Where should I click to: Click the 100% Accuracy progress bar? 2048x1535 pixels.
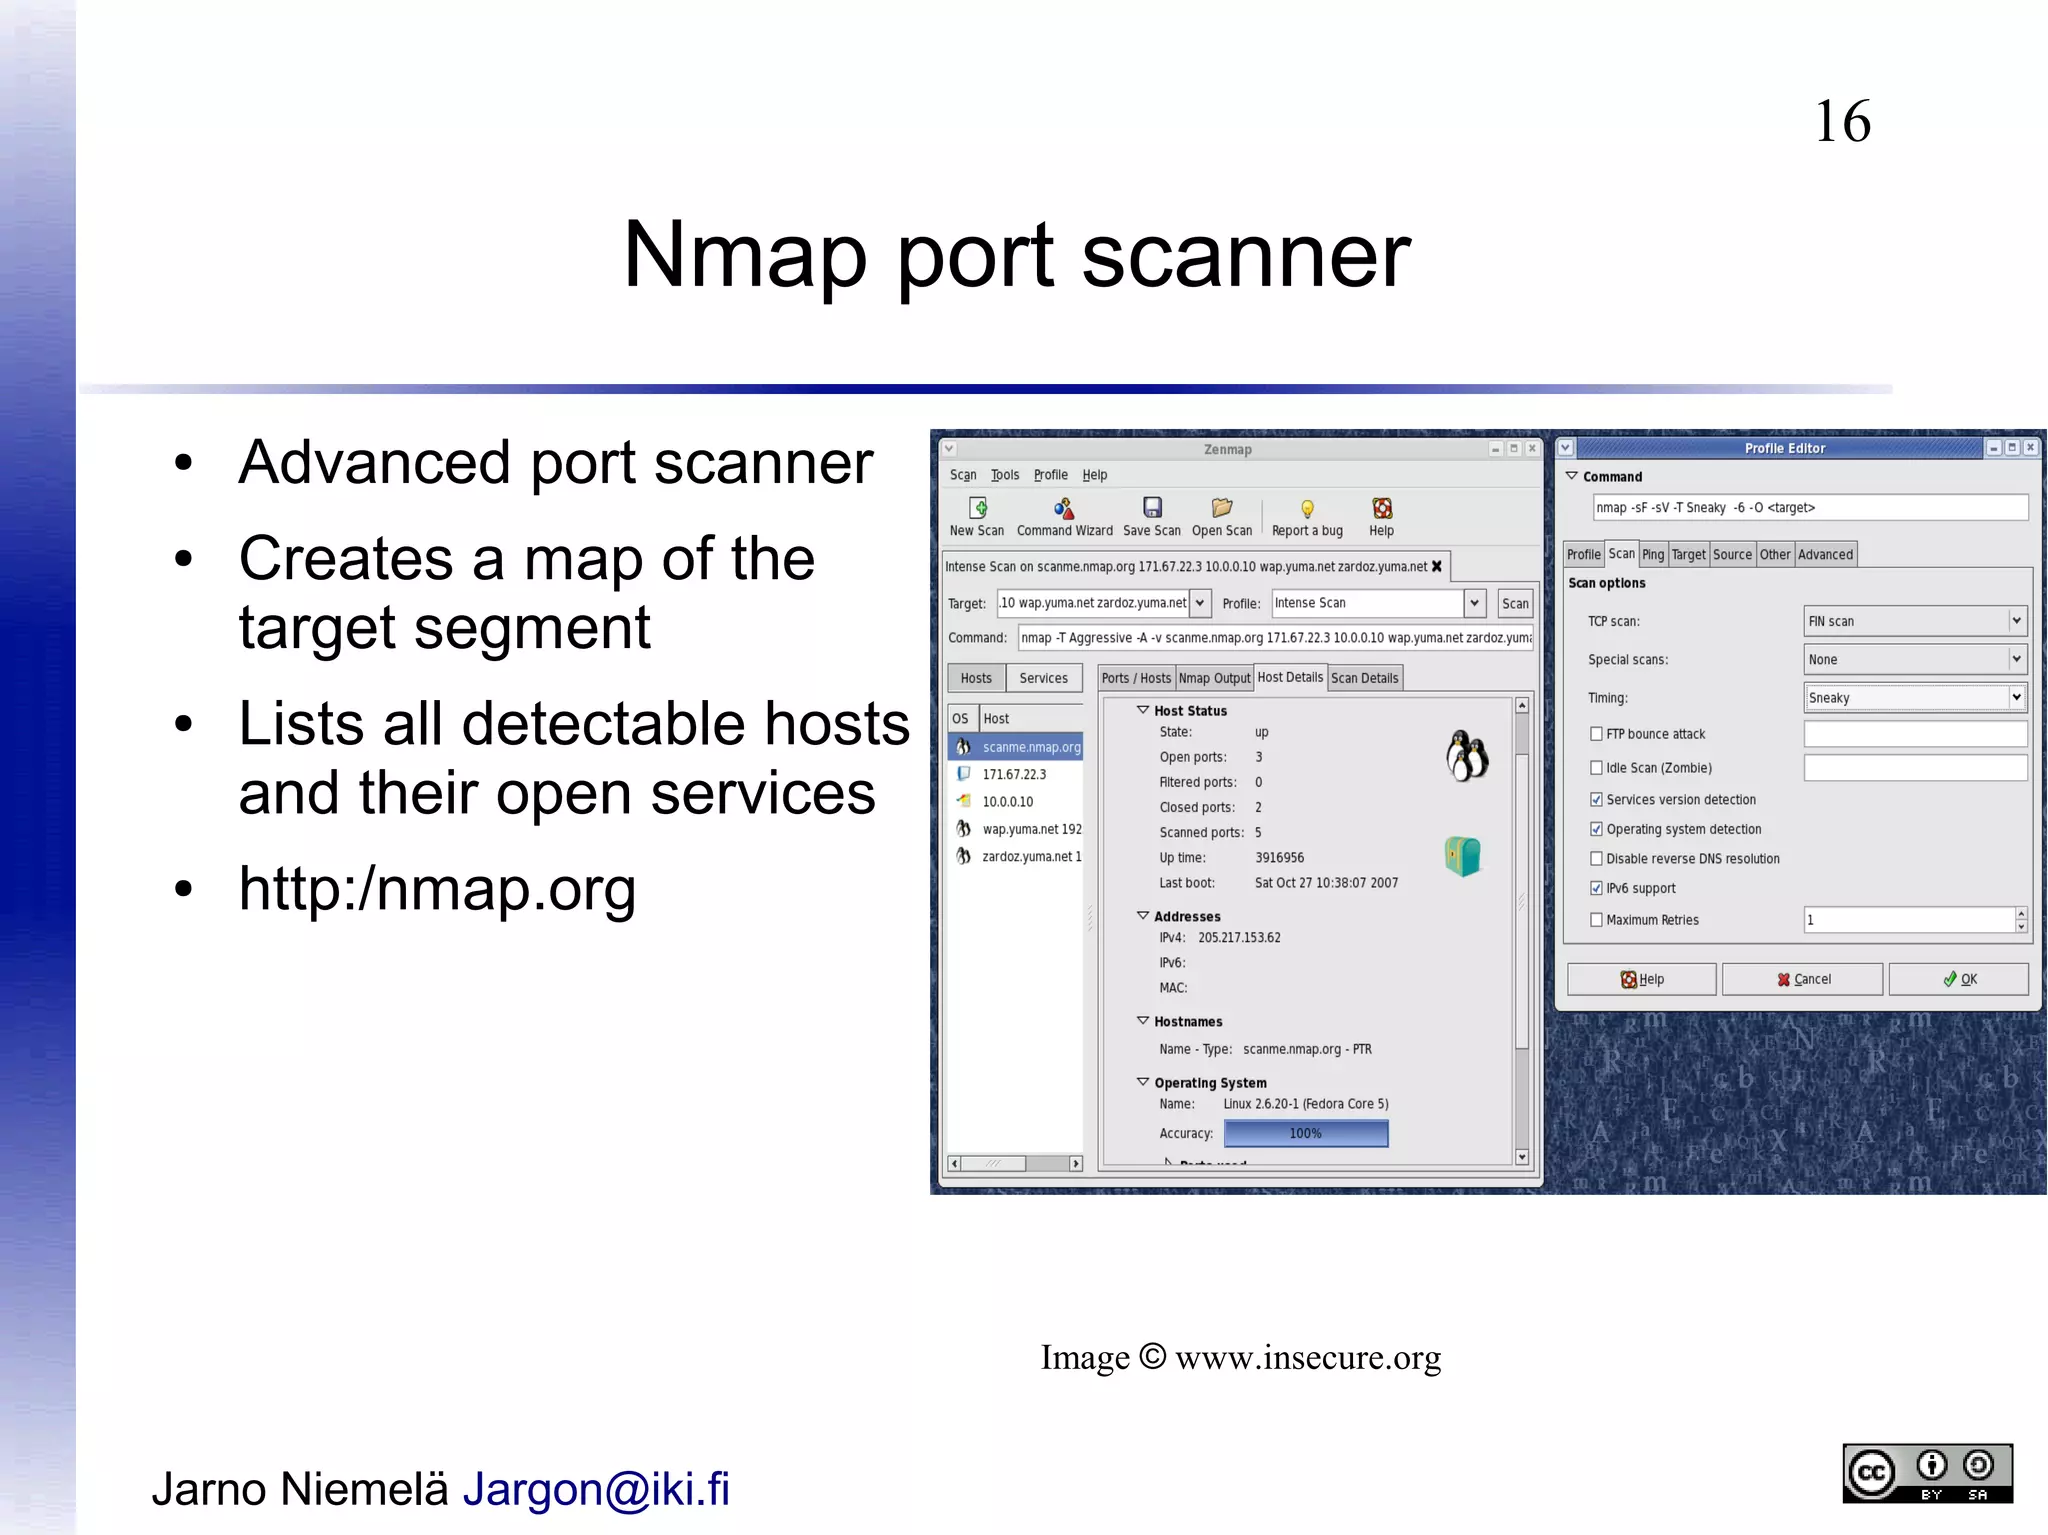click(x=1306, y=1133)
